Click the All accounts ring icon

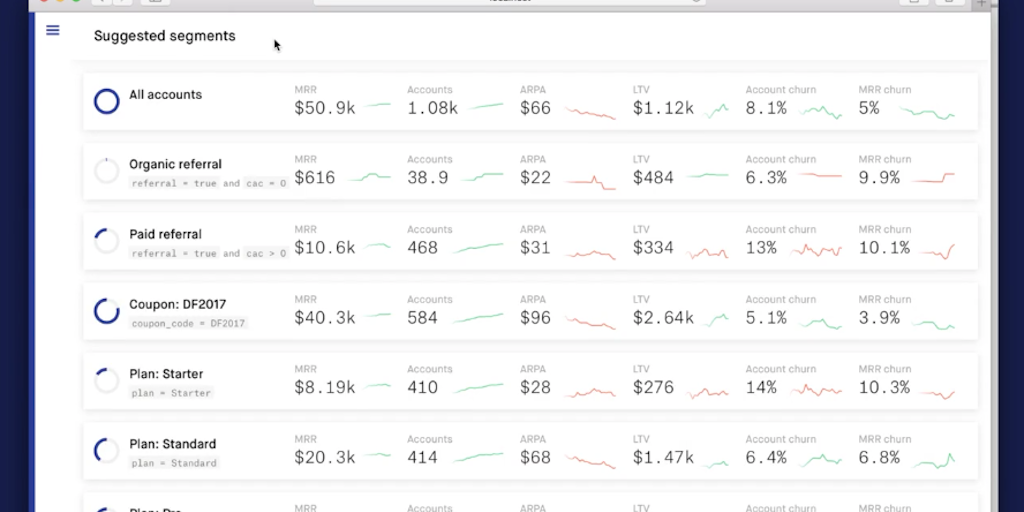(x=106, y=101)
